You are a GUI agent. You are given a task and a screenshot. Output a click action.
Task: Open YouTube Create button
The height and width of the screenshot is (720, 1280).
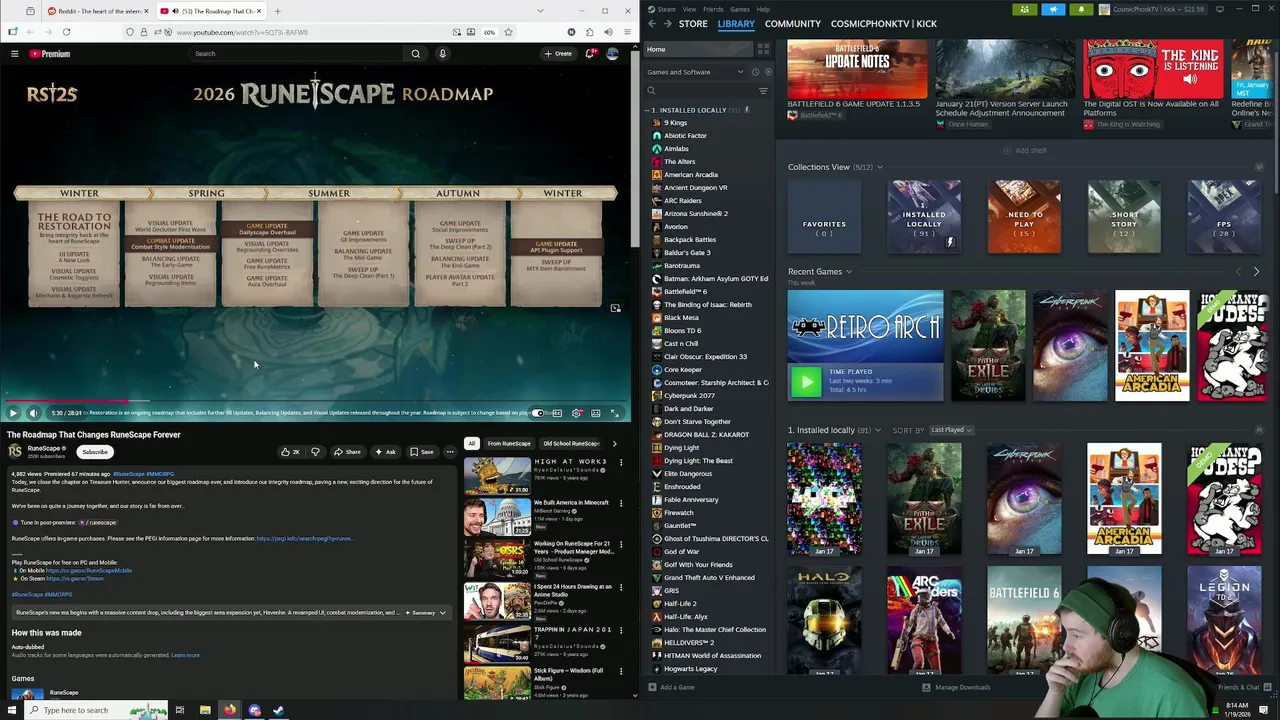point(559,54)
